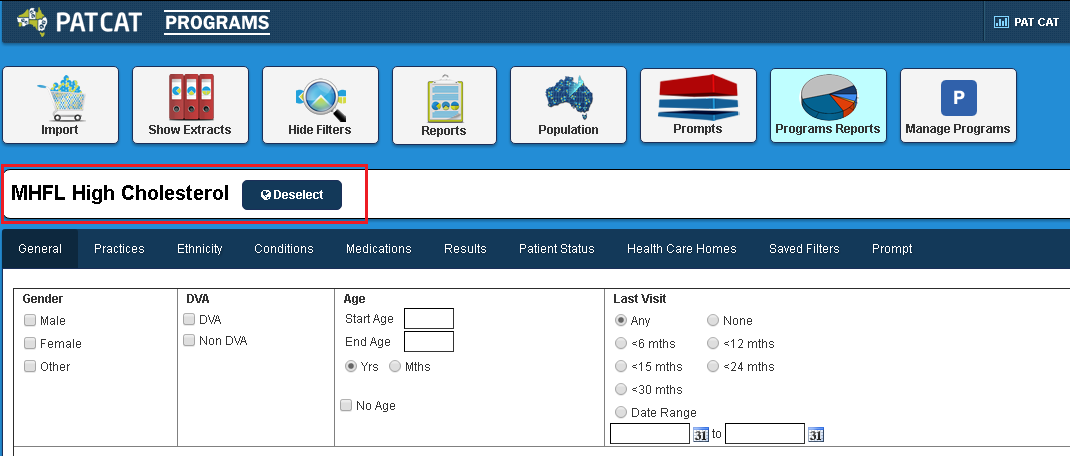Click the PATCAT logo

[78, 22]
